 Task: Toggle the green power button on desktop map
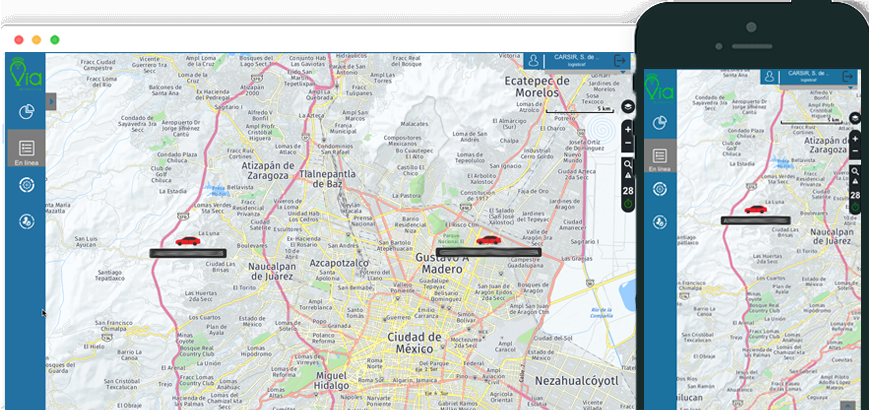628,204
